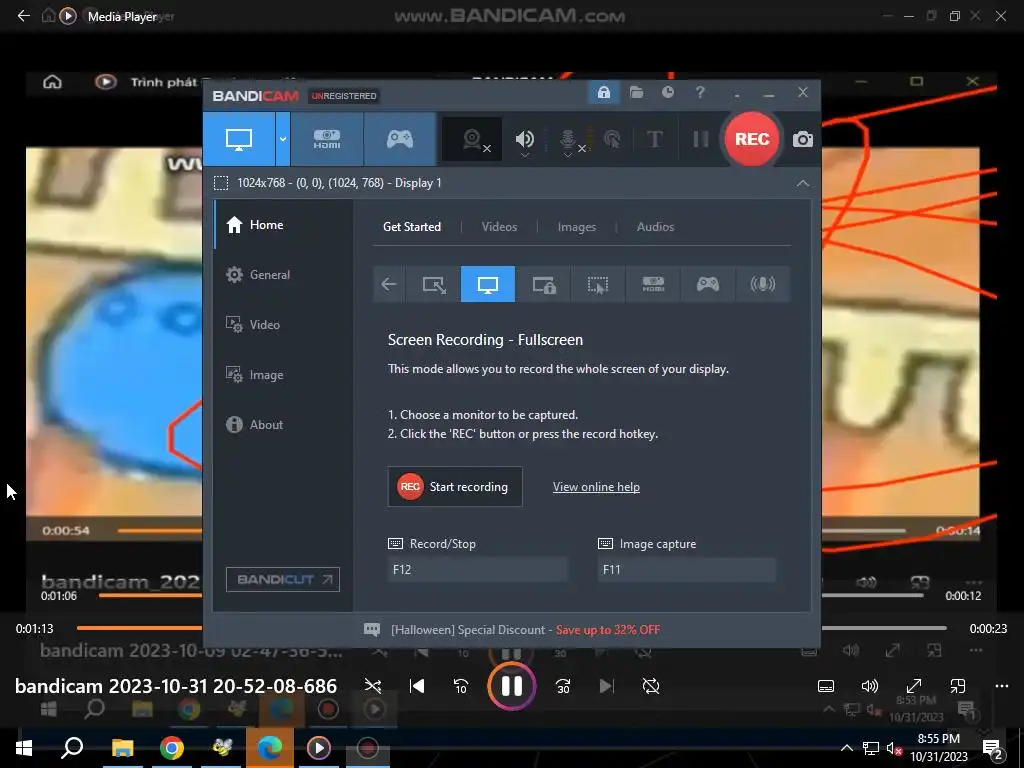The width and height of the screenshot is (1024, 768).
Task: Select Bandicam screen recording mode monitor icon
Action: 239,139
